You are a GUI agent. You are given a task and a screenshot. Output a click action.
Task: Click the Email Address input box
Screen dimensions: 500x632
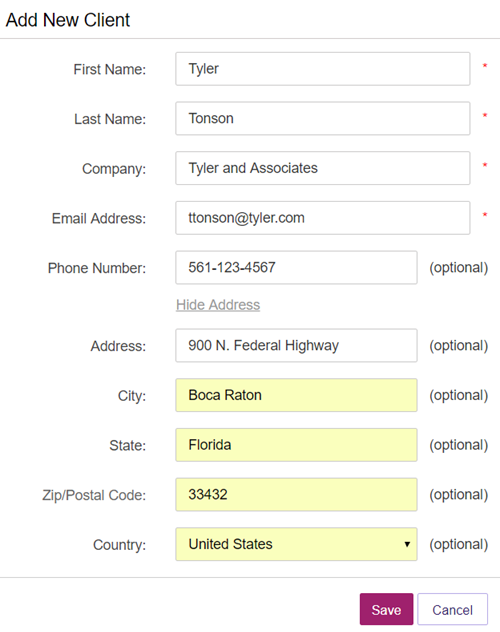323,218
